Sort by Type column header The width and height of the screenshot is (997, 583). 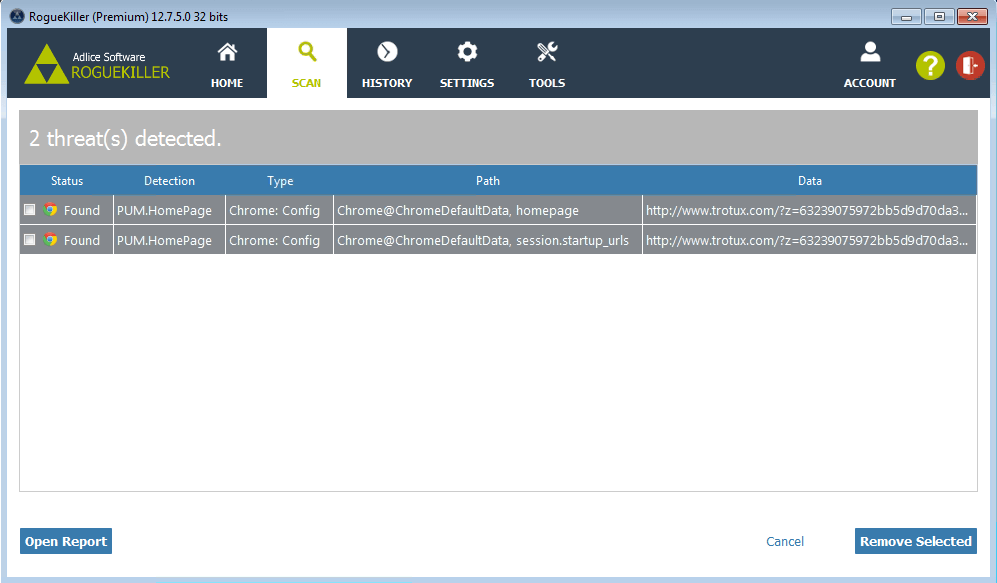pos(280,181)
